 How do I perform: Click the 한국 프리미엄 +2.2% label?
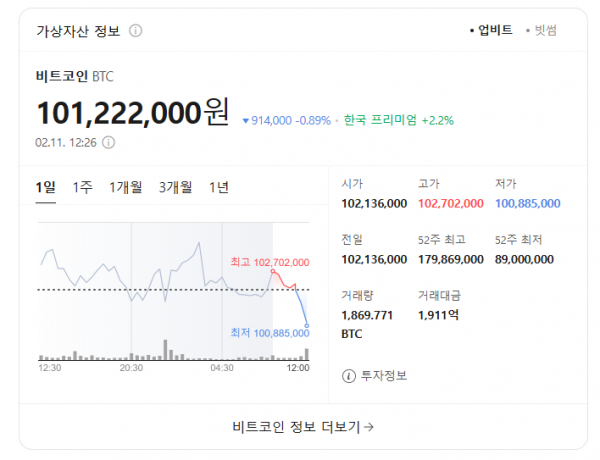click(398, 120)
